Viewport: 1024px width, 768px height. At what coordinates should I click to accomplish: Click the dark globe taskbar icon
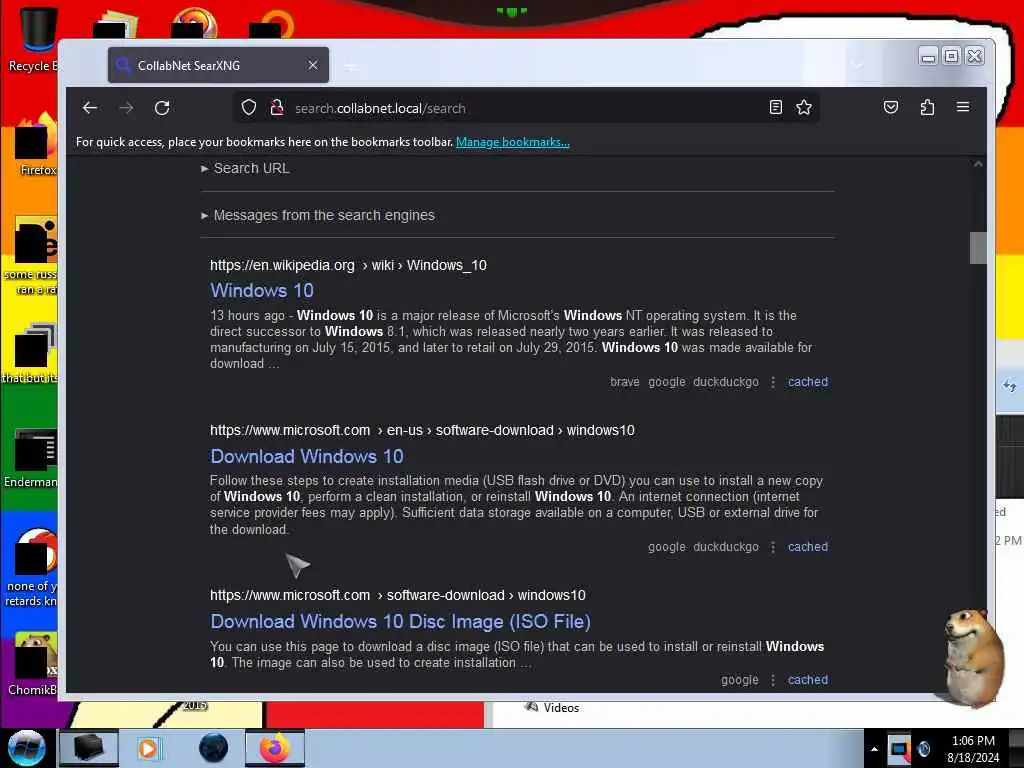[213, 748]
